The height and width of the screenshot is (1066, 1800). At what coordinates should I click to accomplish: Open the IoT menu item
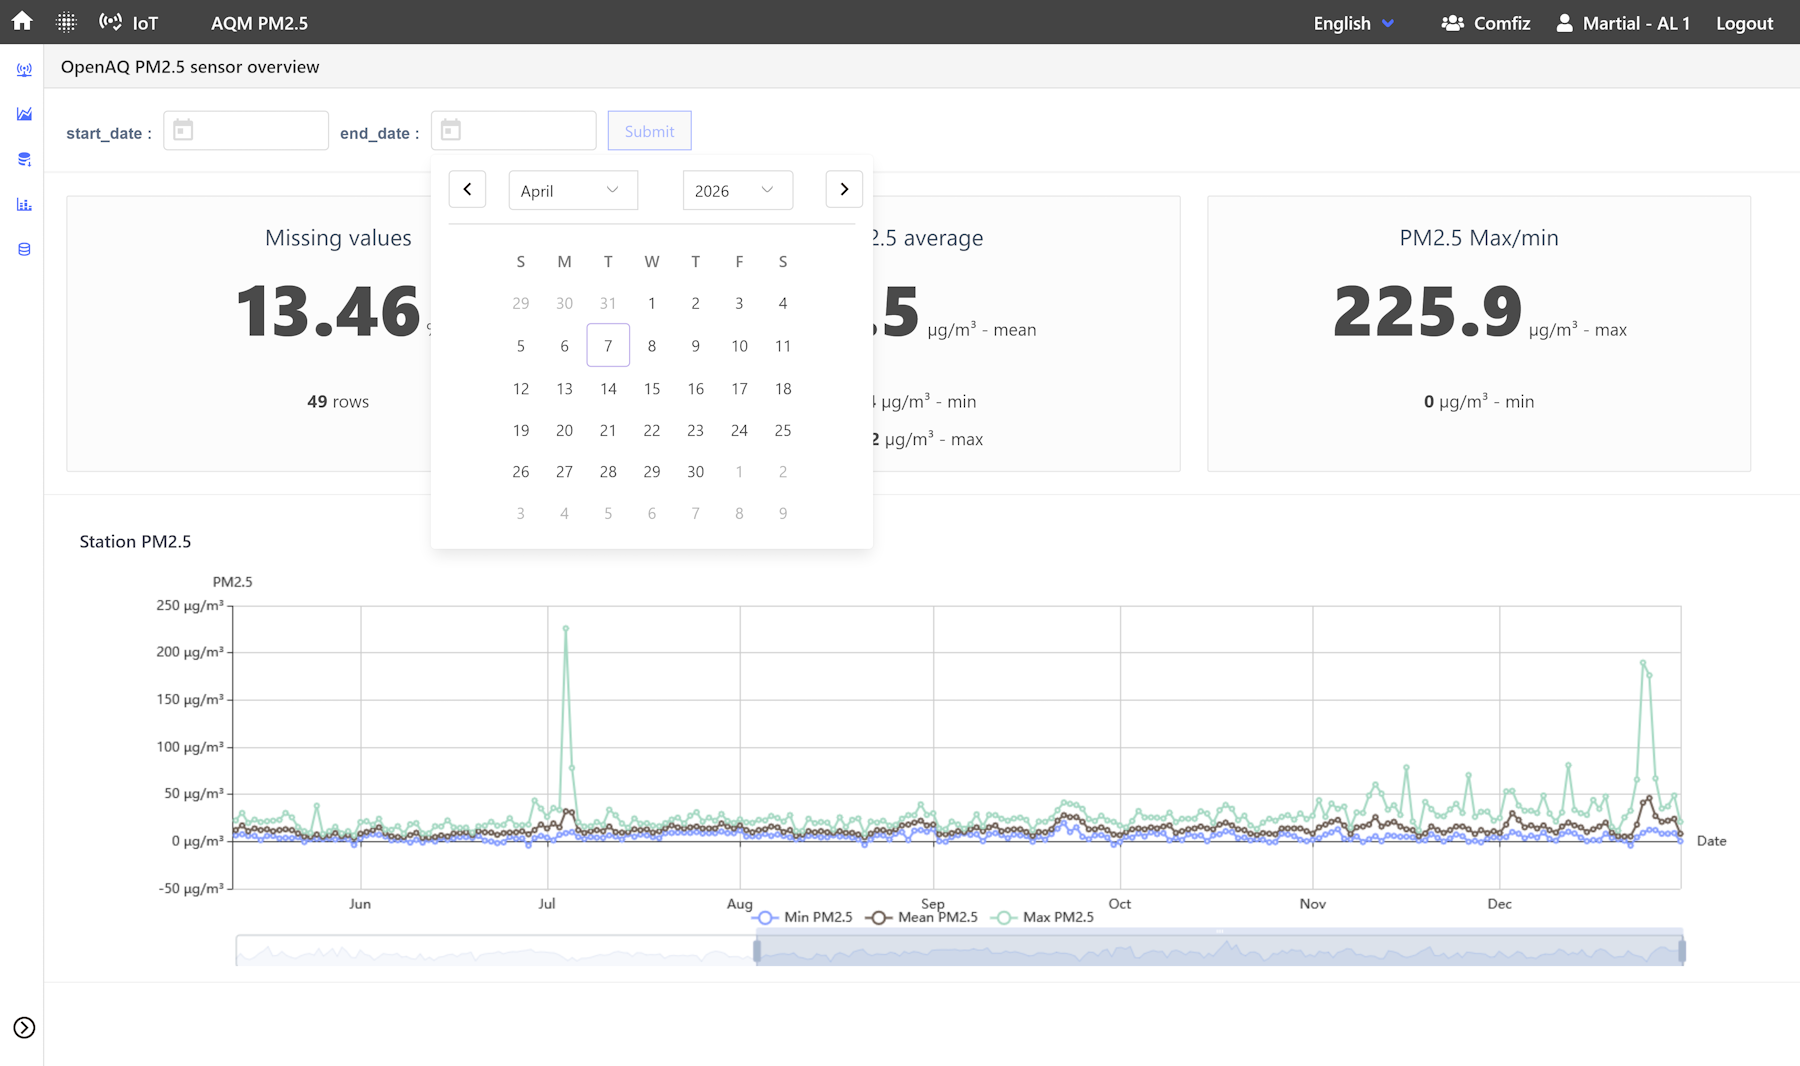(x=129, y=23)
